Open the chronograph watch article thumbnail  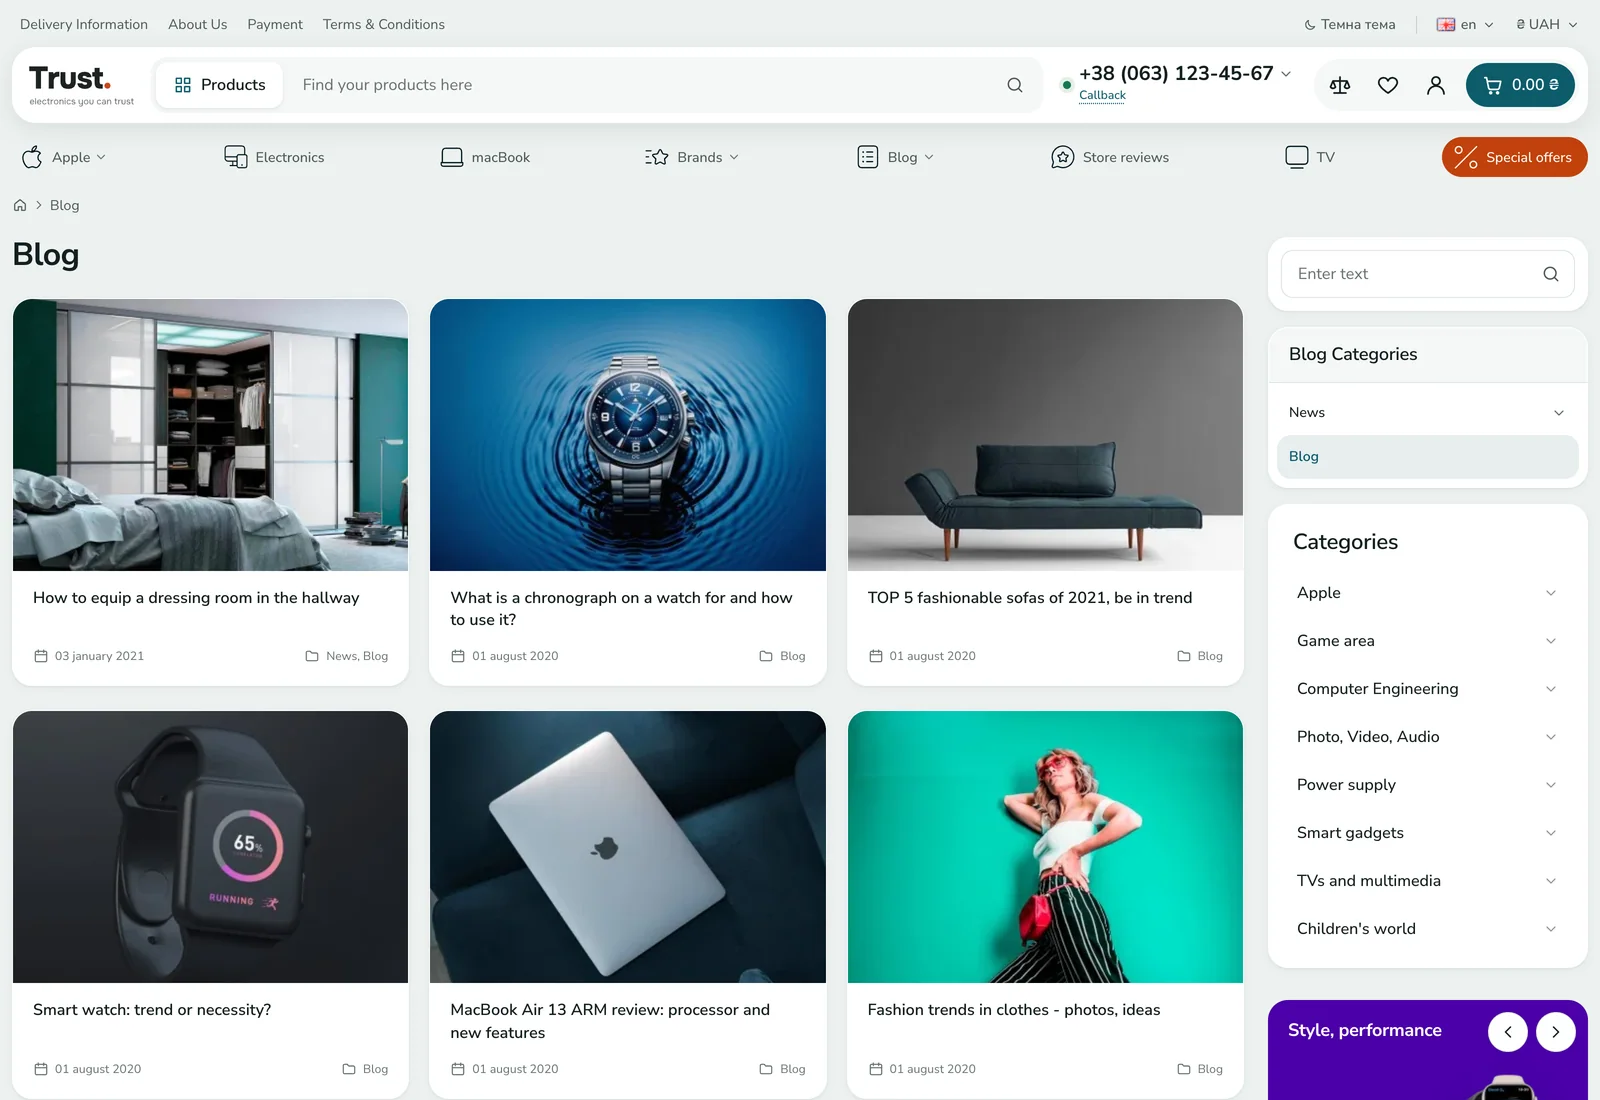[x=628, y=435]
